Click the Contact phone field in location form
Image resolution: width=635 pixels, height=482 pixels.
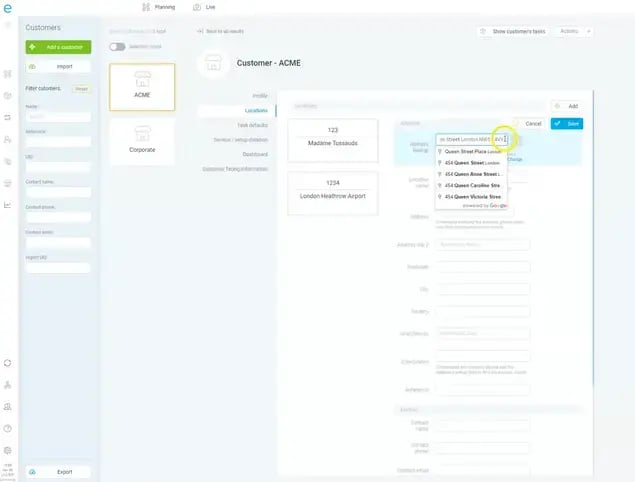[x=483, y=448]
